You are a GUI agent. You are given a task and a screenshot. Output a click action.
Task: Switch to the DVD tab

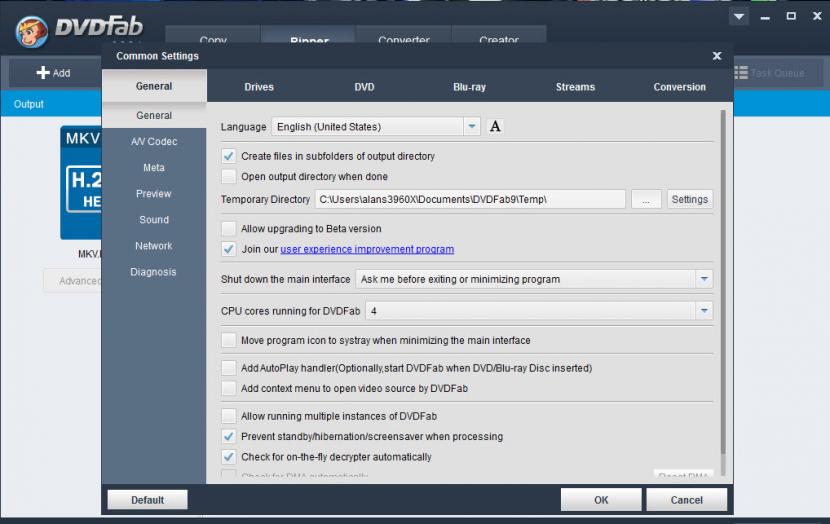364,87
